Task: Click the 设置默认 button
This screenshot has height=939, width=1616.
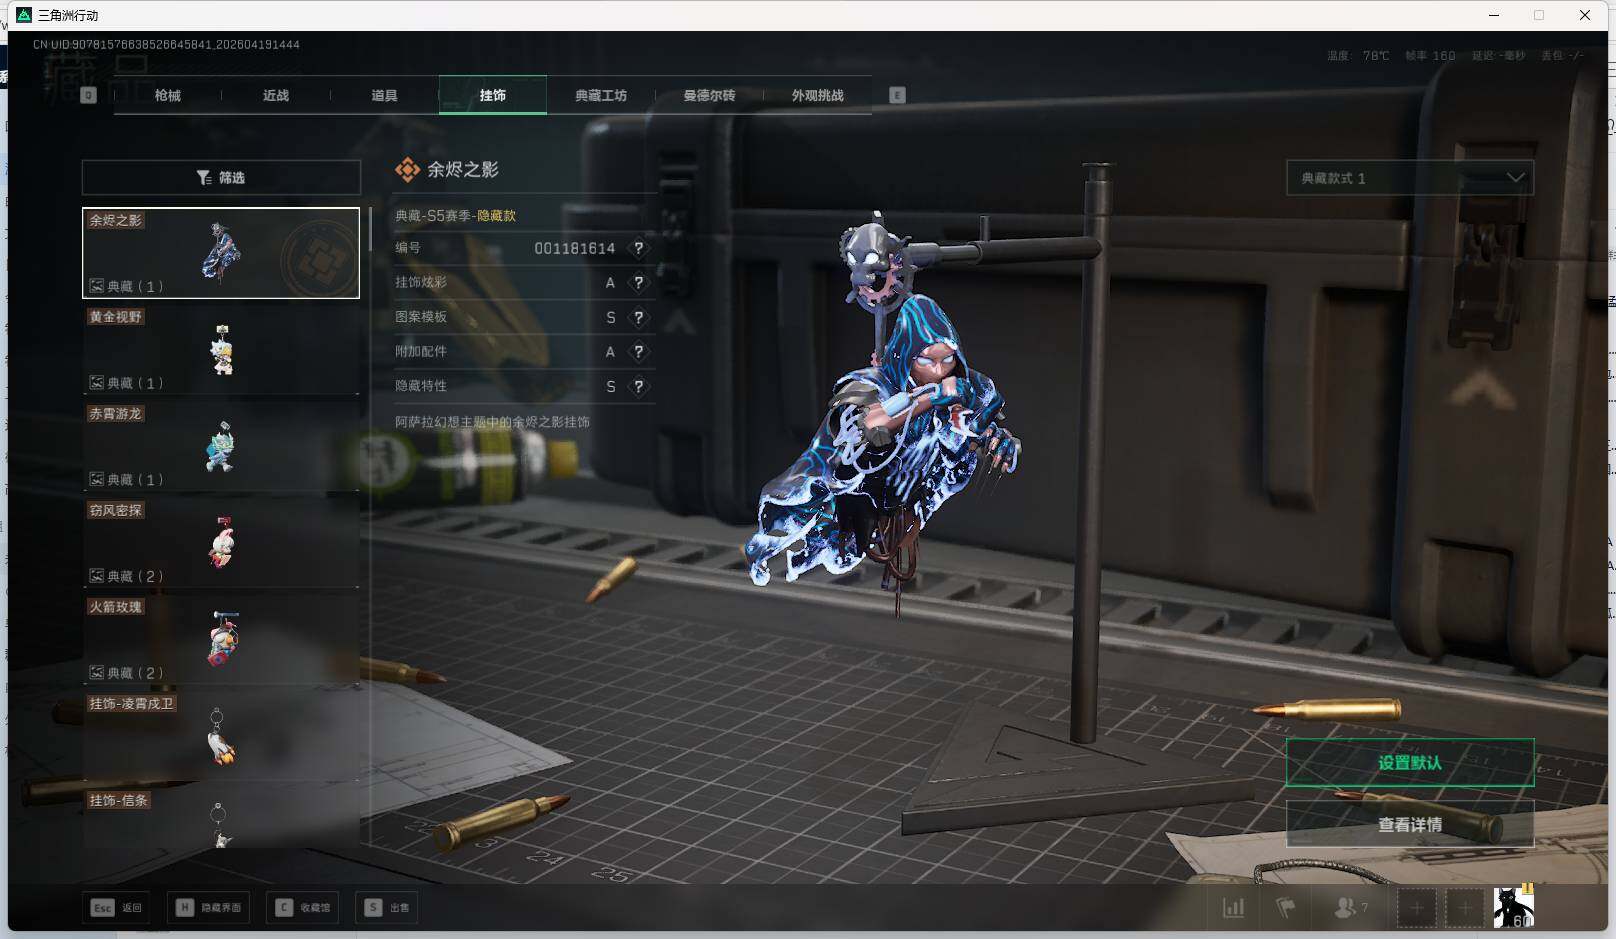Action: pyautogui.click(x=1409, y=763)
